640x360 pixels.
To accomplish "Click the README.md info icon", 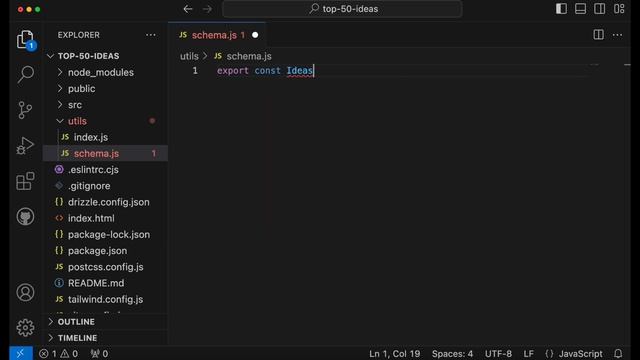I will point(59,283).
